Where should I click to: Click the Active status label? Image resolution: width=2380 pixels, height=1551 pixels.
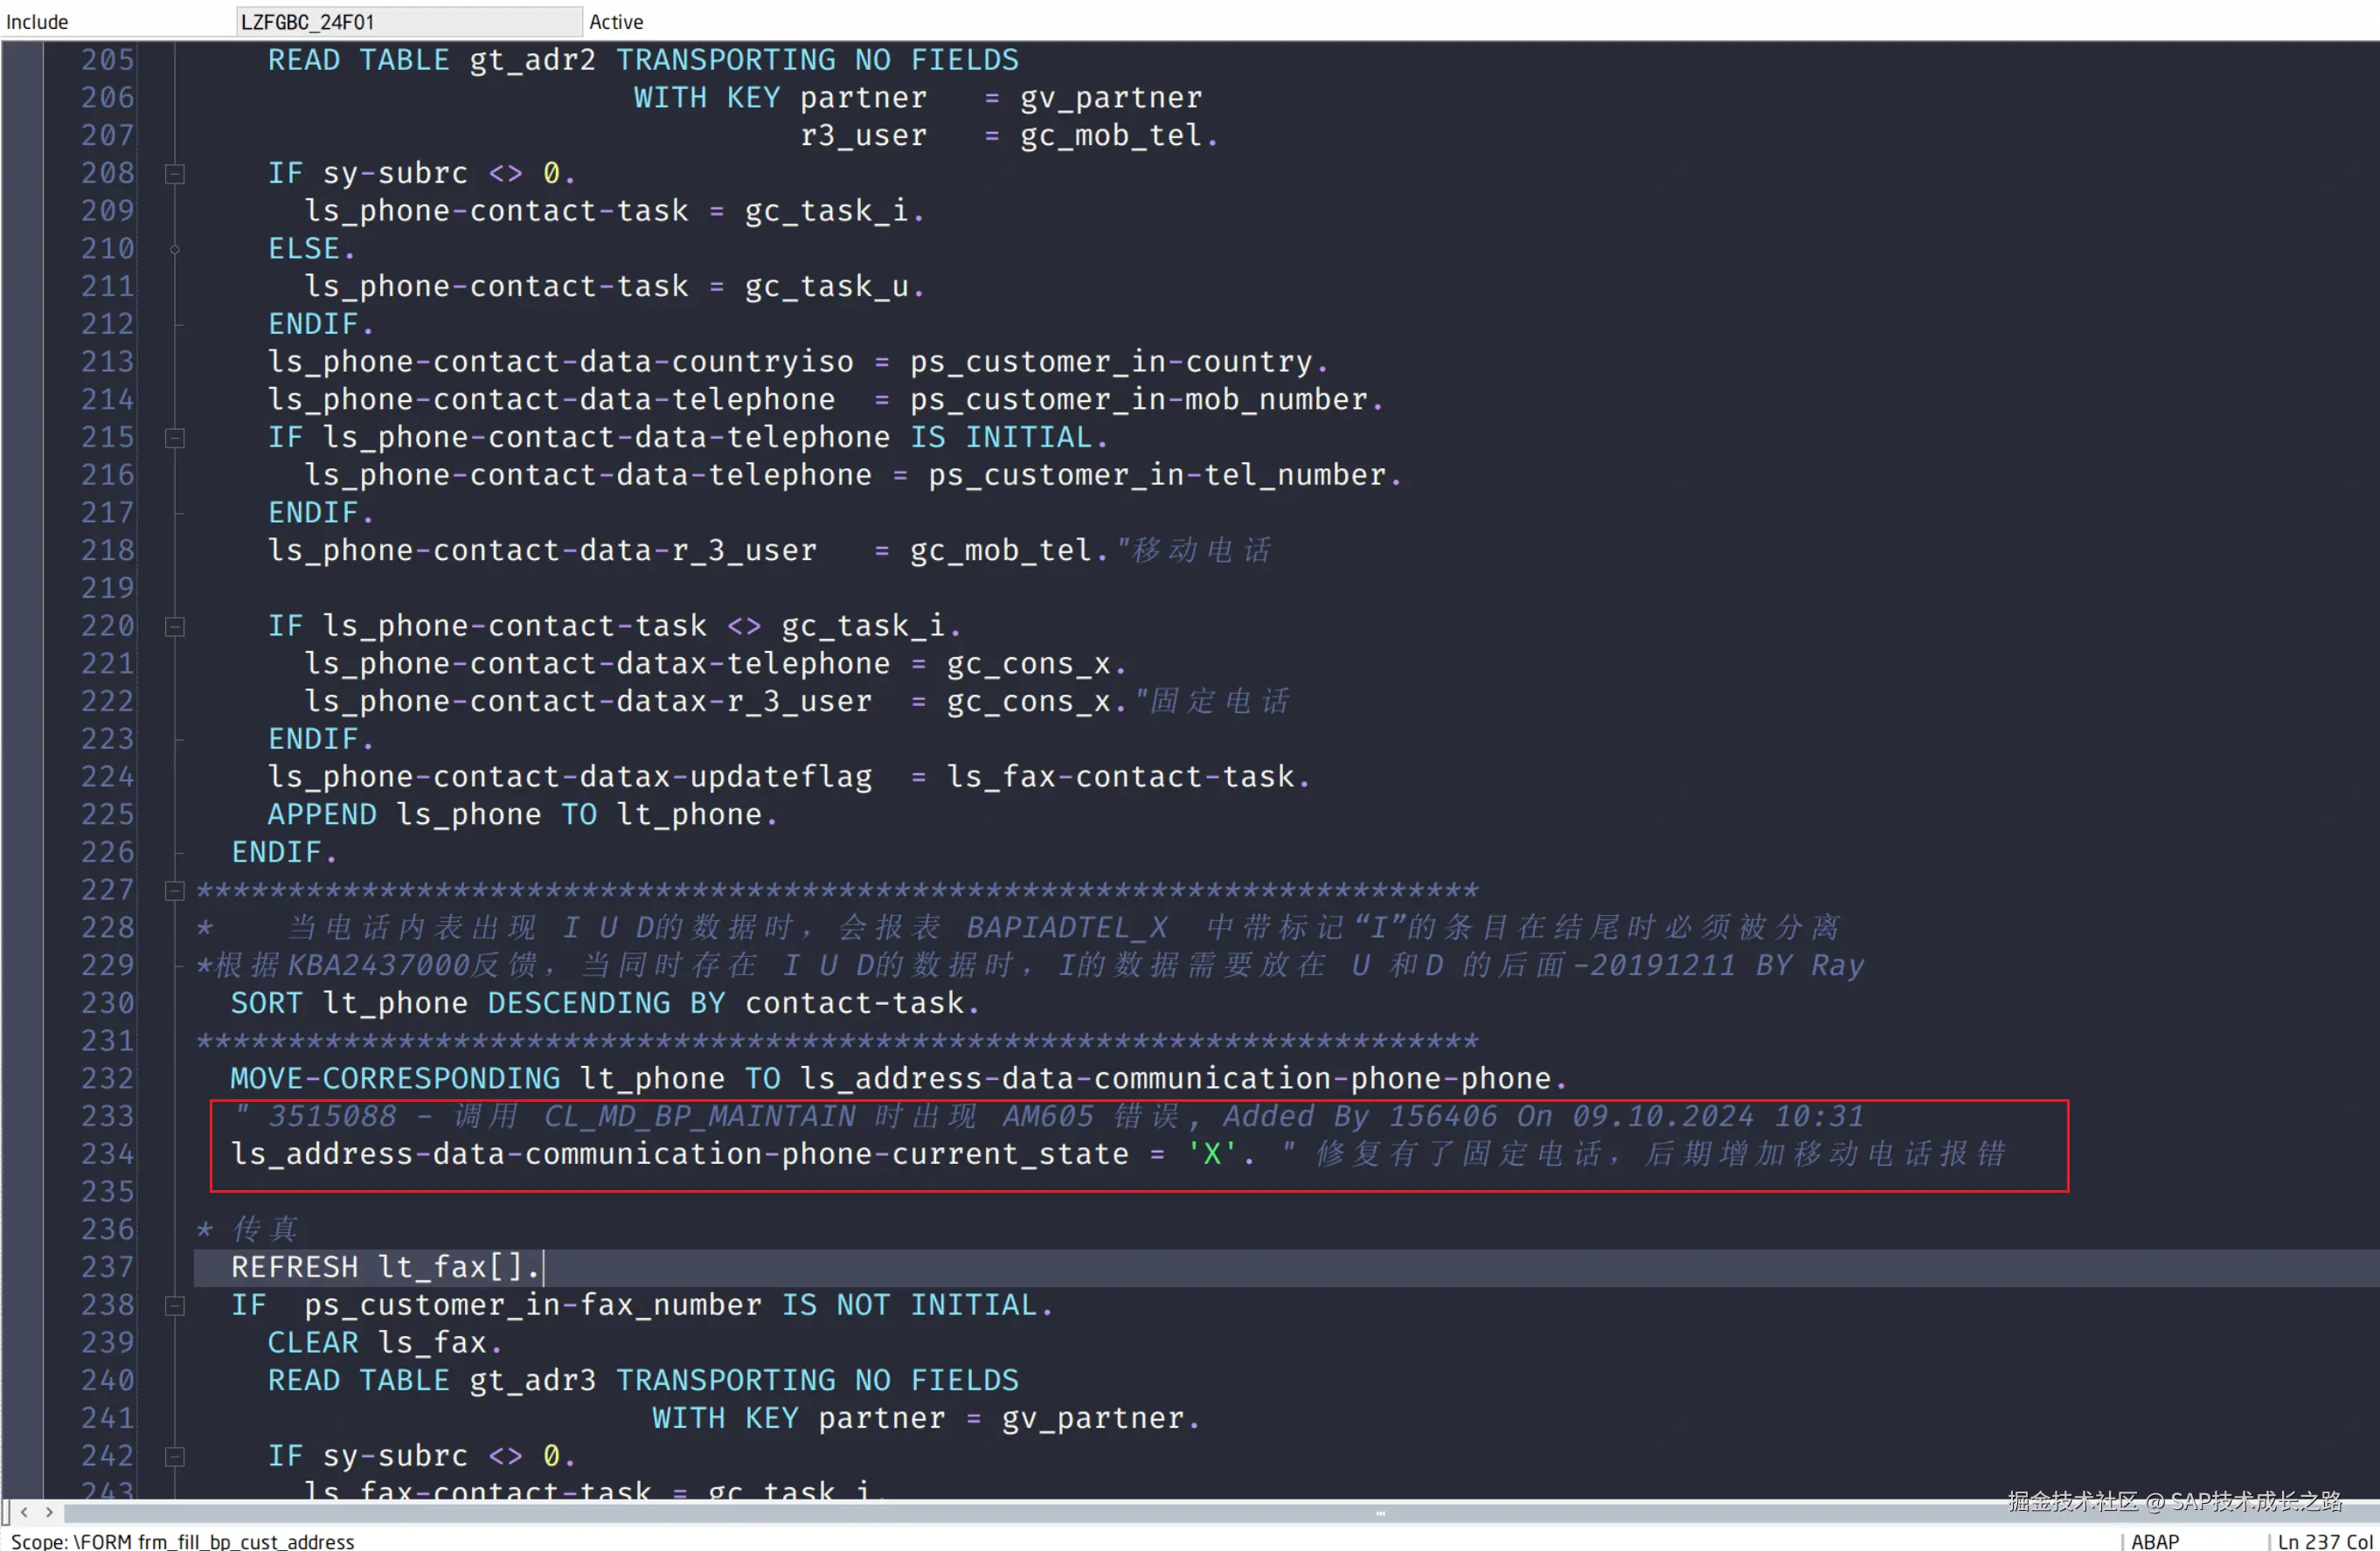[x=615, y=21]
